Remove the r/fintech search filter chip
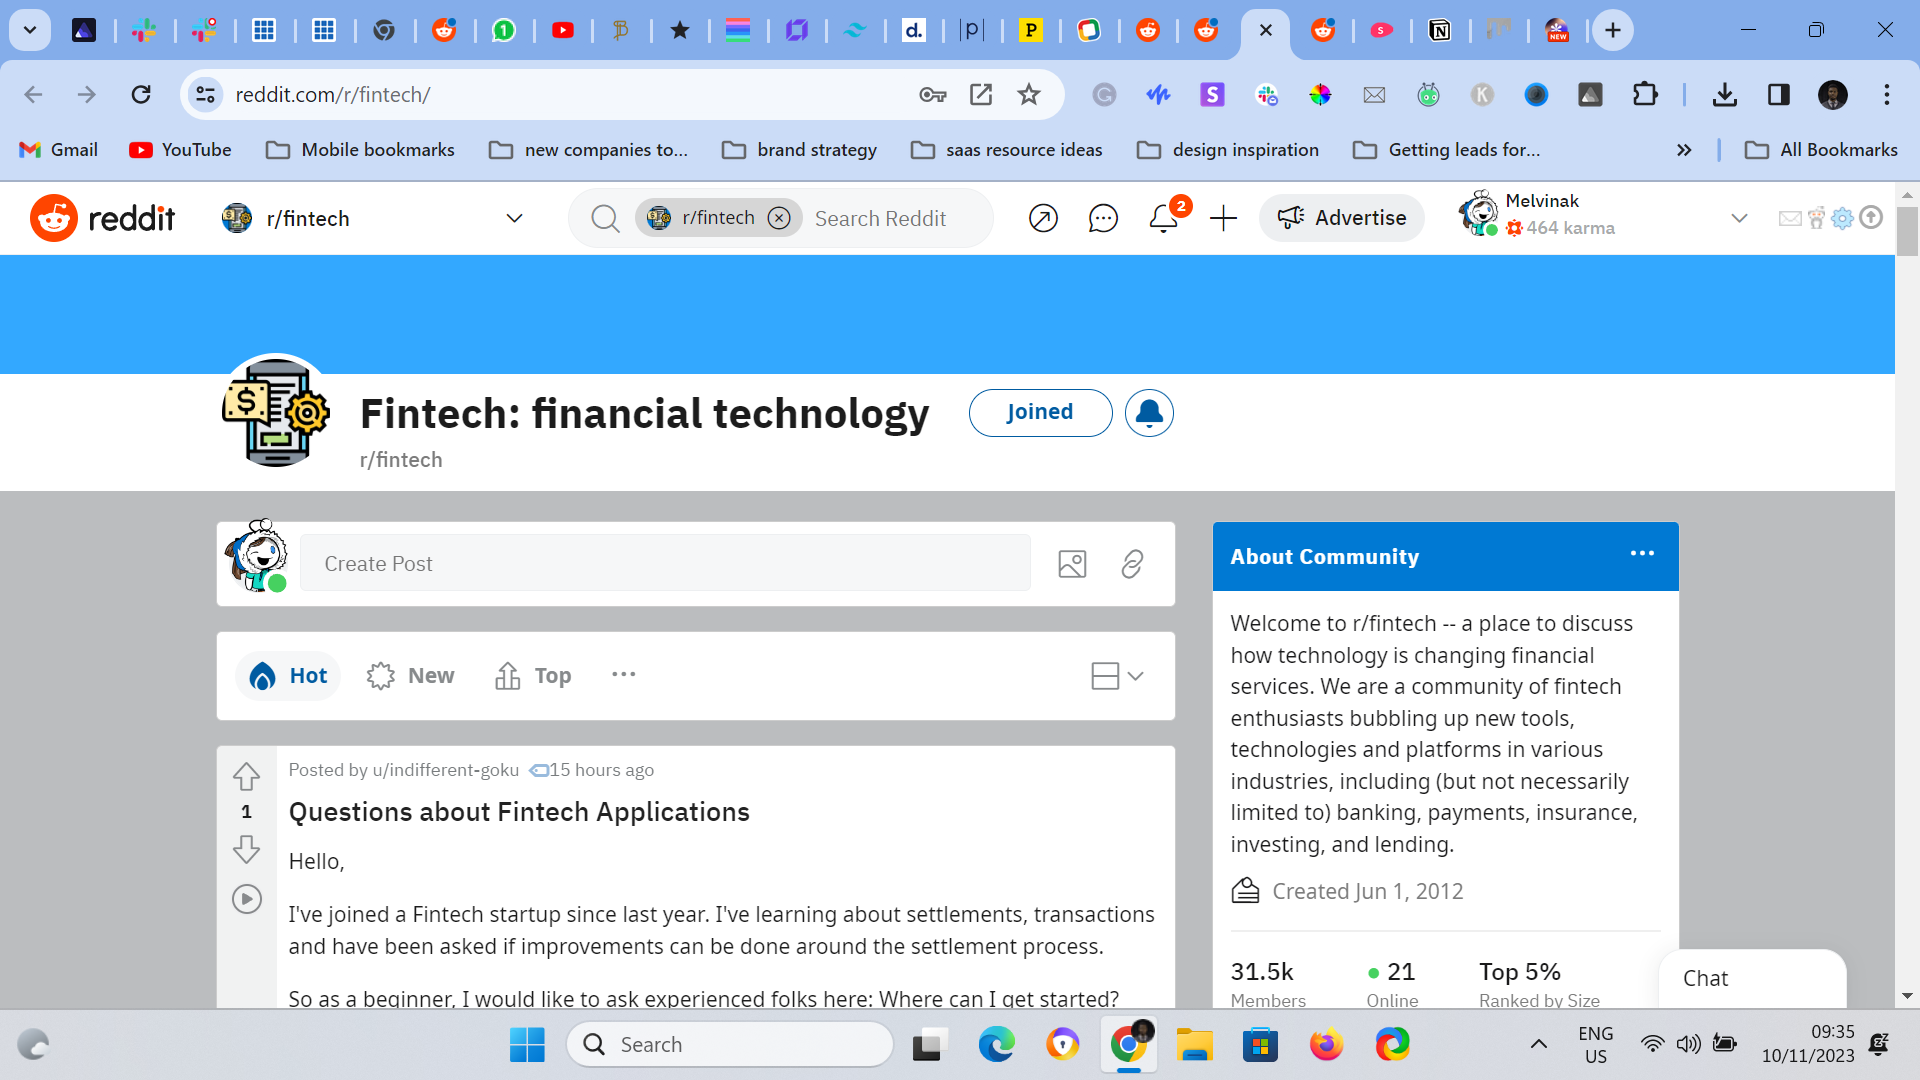Viewport: 1920px width, 1080px height. 779,218
